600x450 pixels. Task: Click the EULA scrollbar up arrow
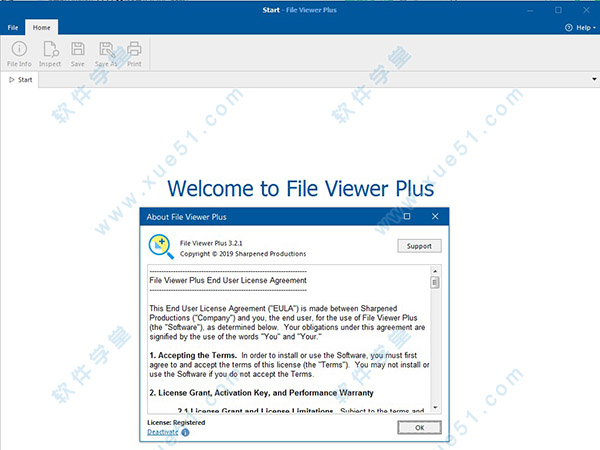[435, 271]
